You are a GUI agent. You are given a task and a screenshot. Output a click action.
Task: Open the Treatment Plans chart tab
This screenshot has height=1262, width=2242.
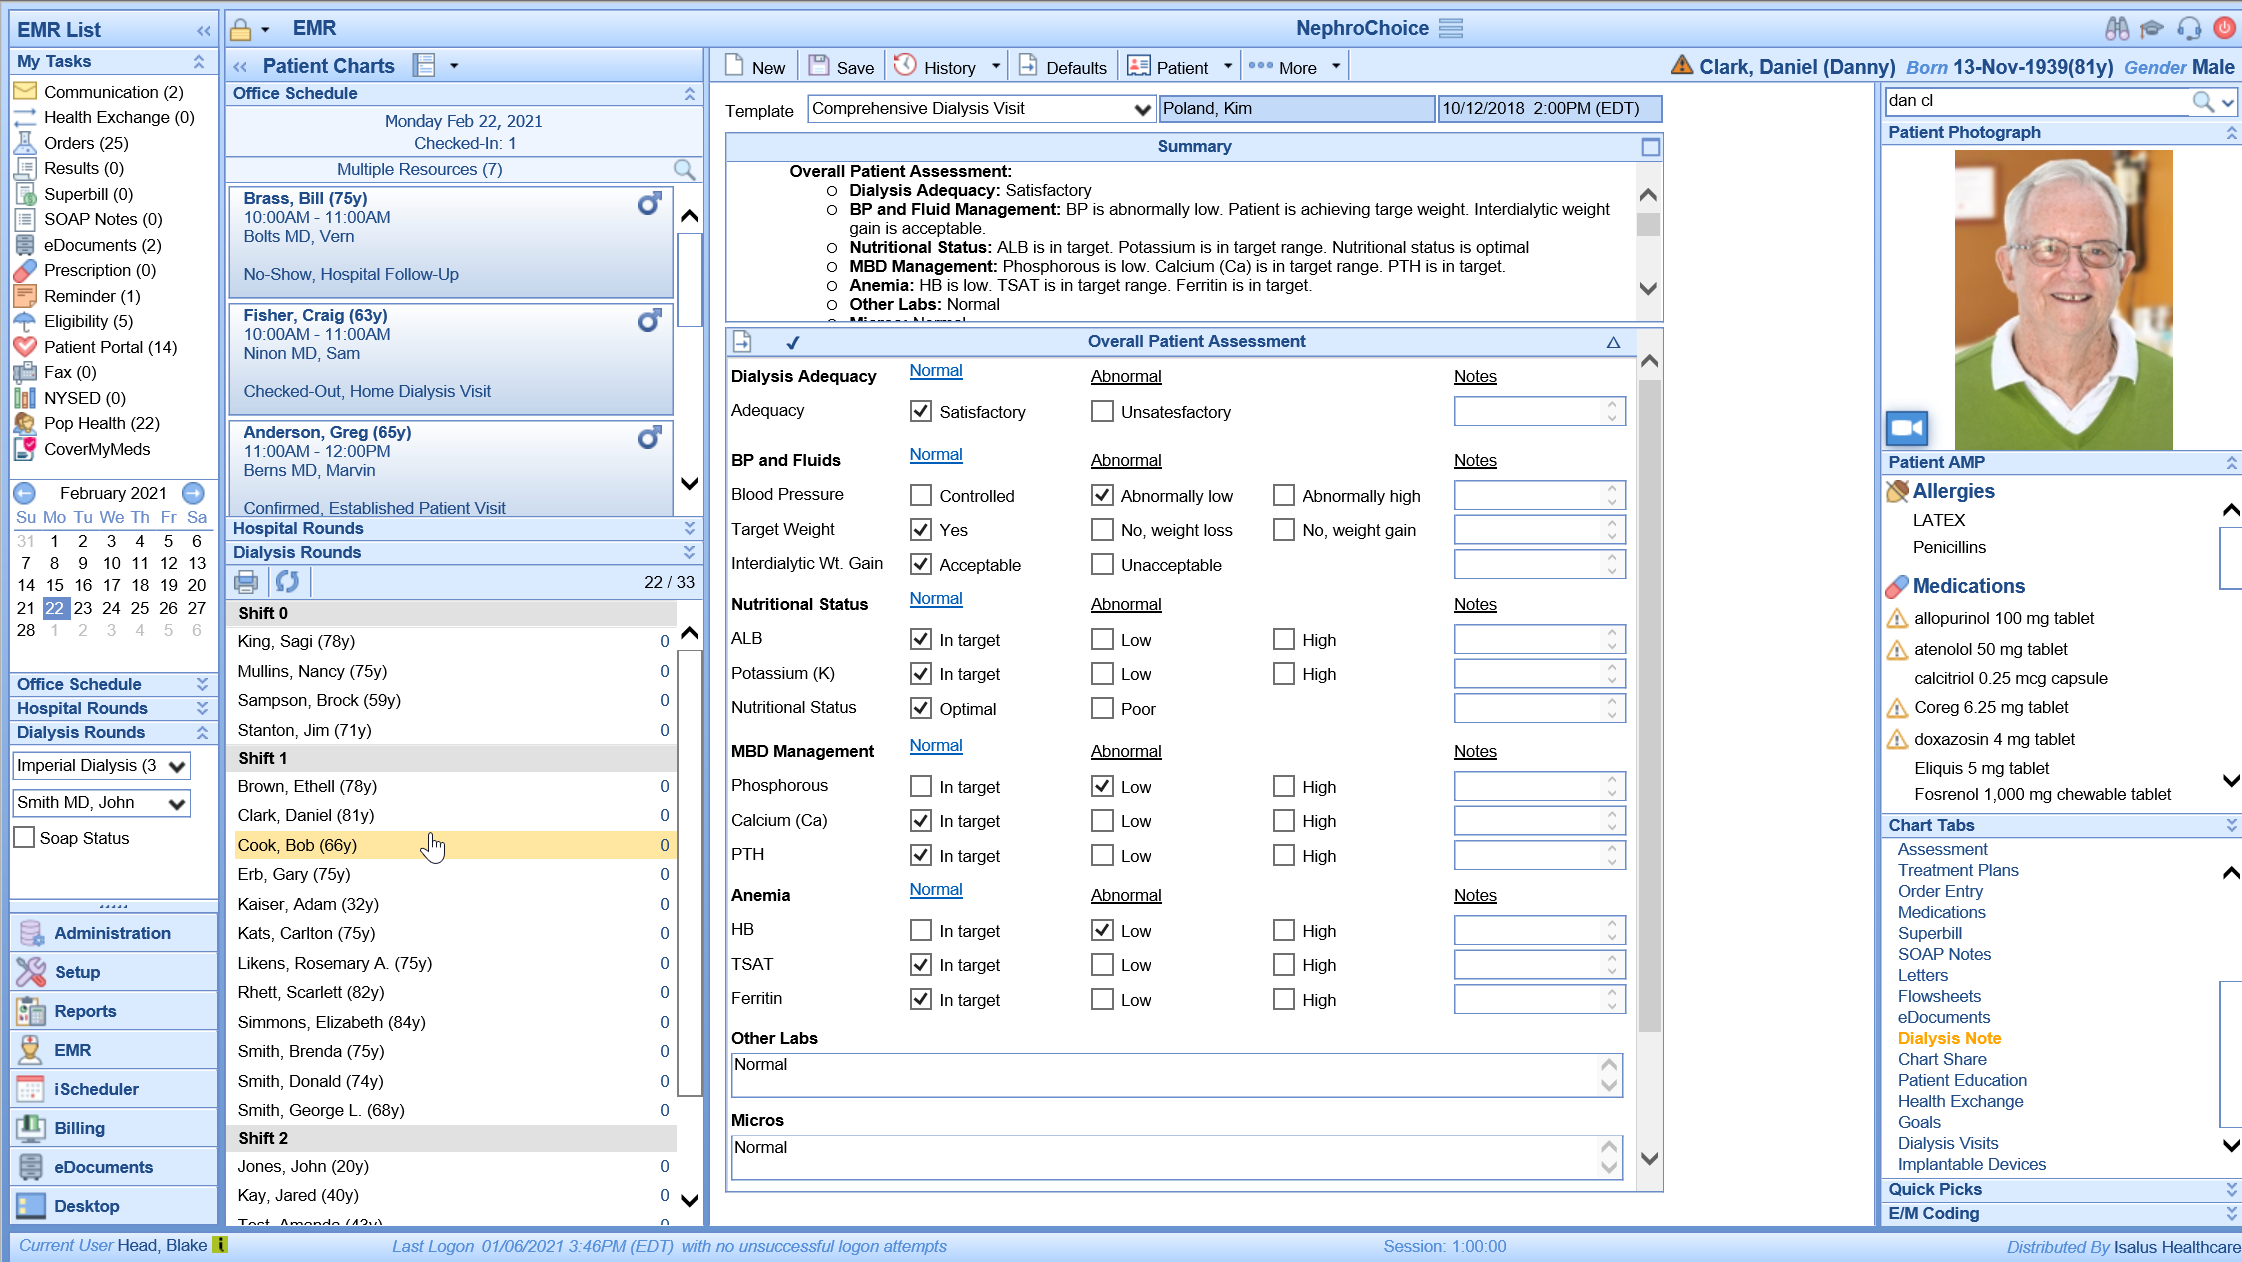click(x=1958, y=870)
